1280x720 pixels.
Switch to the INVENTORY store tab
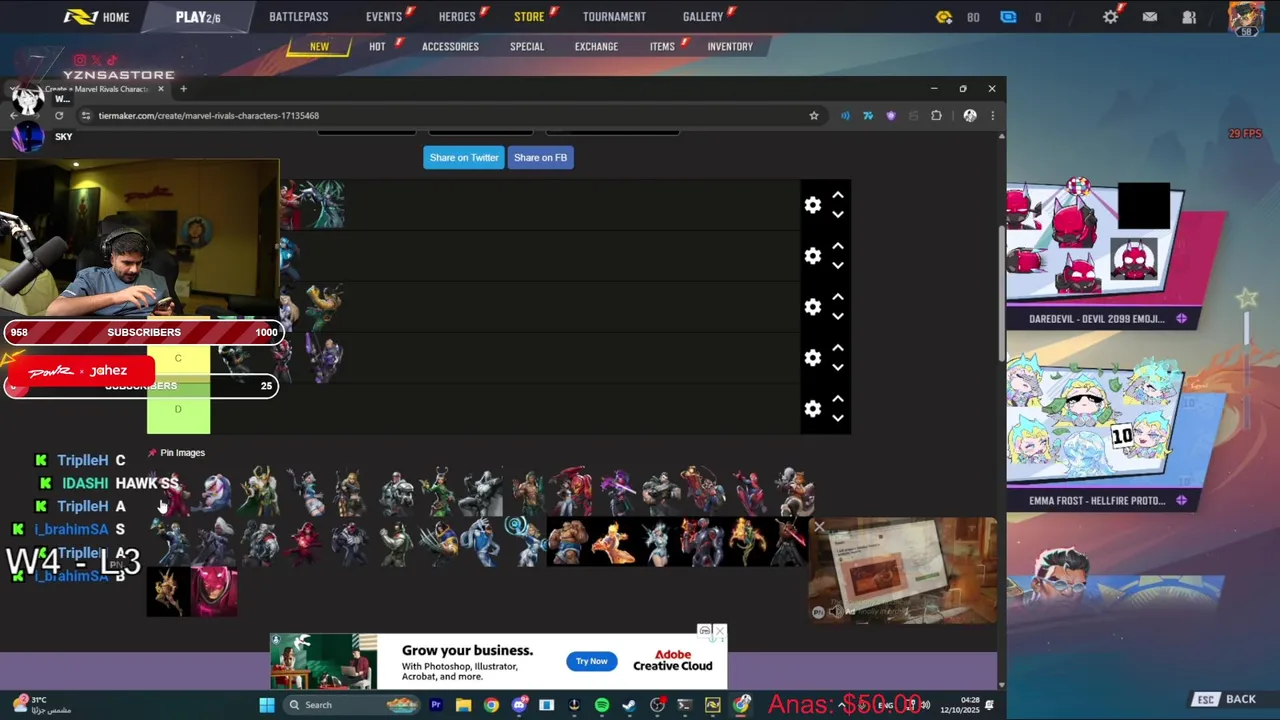pos(730,47)
